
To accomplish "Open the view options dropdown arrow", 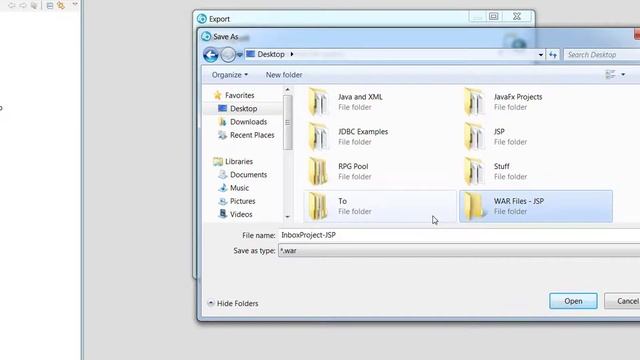I will click(623, 74).
